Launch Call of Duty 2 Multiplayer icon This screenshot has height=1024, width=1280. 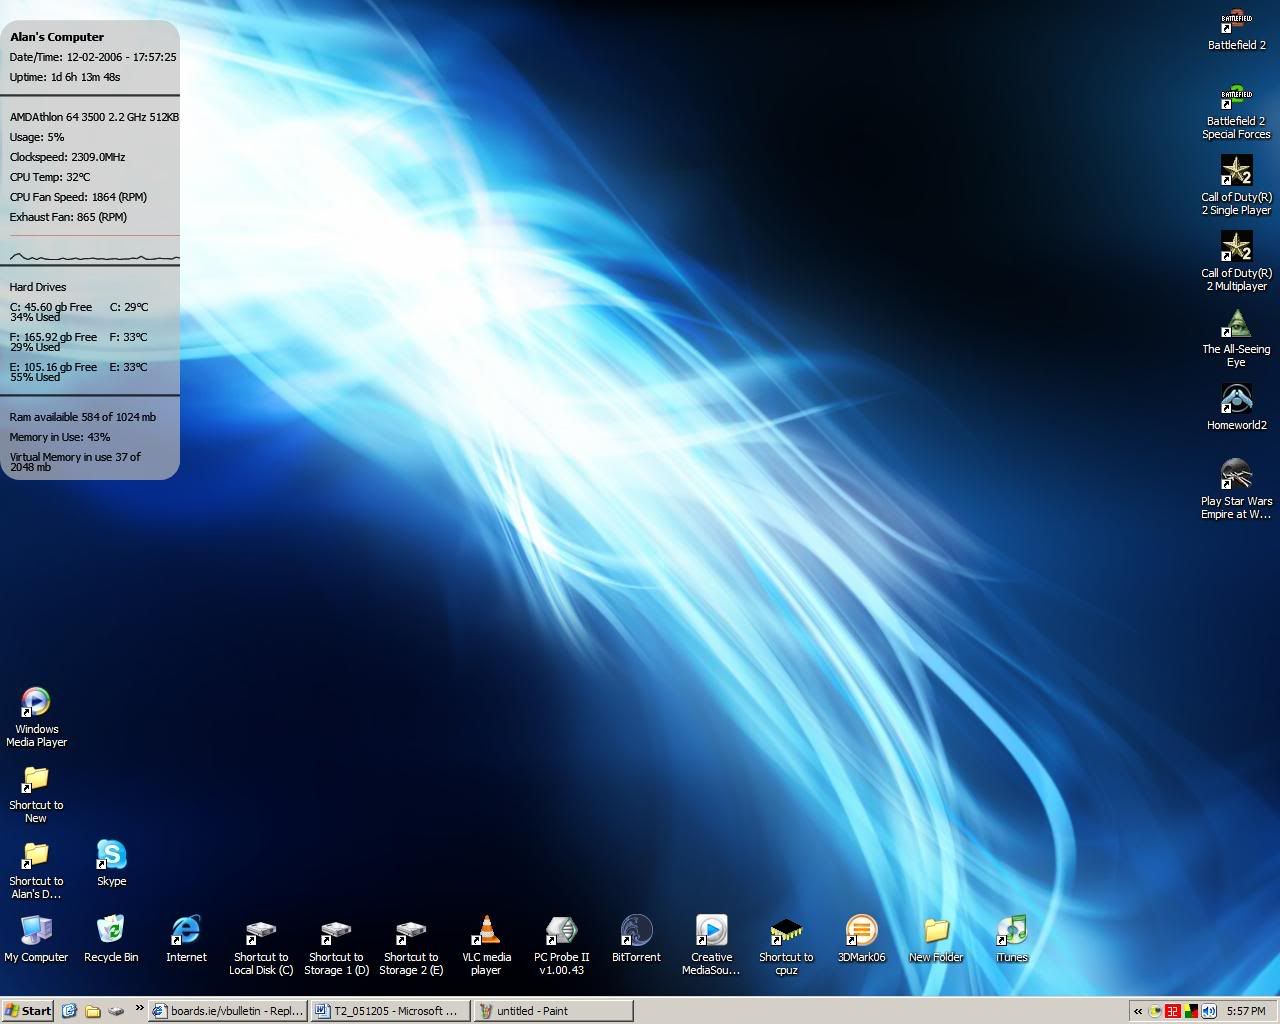tap(1236, 246)
